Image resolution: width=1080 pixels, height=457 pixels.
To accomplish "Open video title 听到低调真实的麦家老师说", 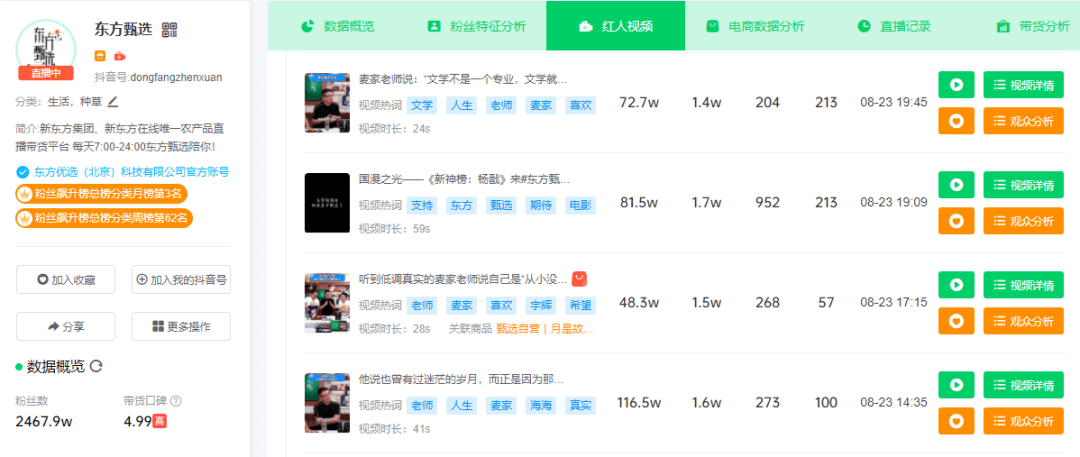I will point(463,279).
